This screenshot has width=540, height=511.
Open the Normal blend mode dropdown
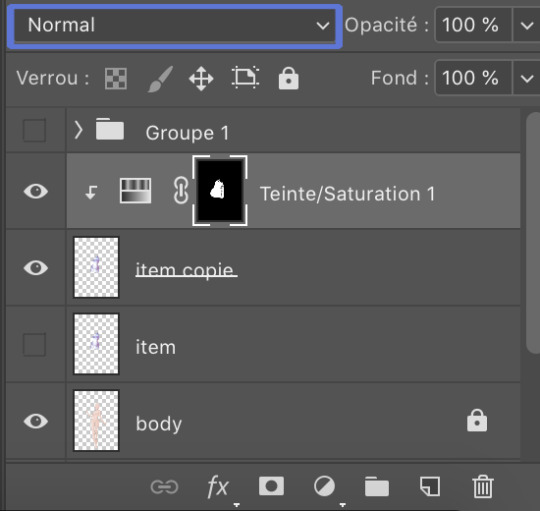click(x=175, y=25)
